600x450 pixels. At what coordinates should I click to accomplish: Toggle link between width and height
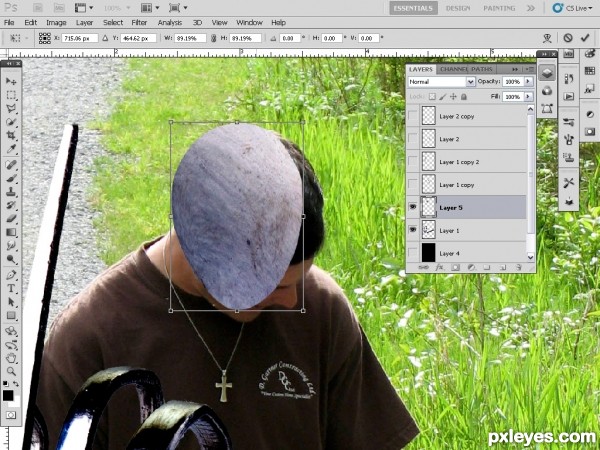click(x=214, y=38)
